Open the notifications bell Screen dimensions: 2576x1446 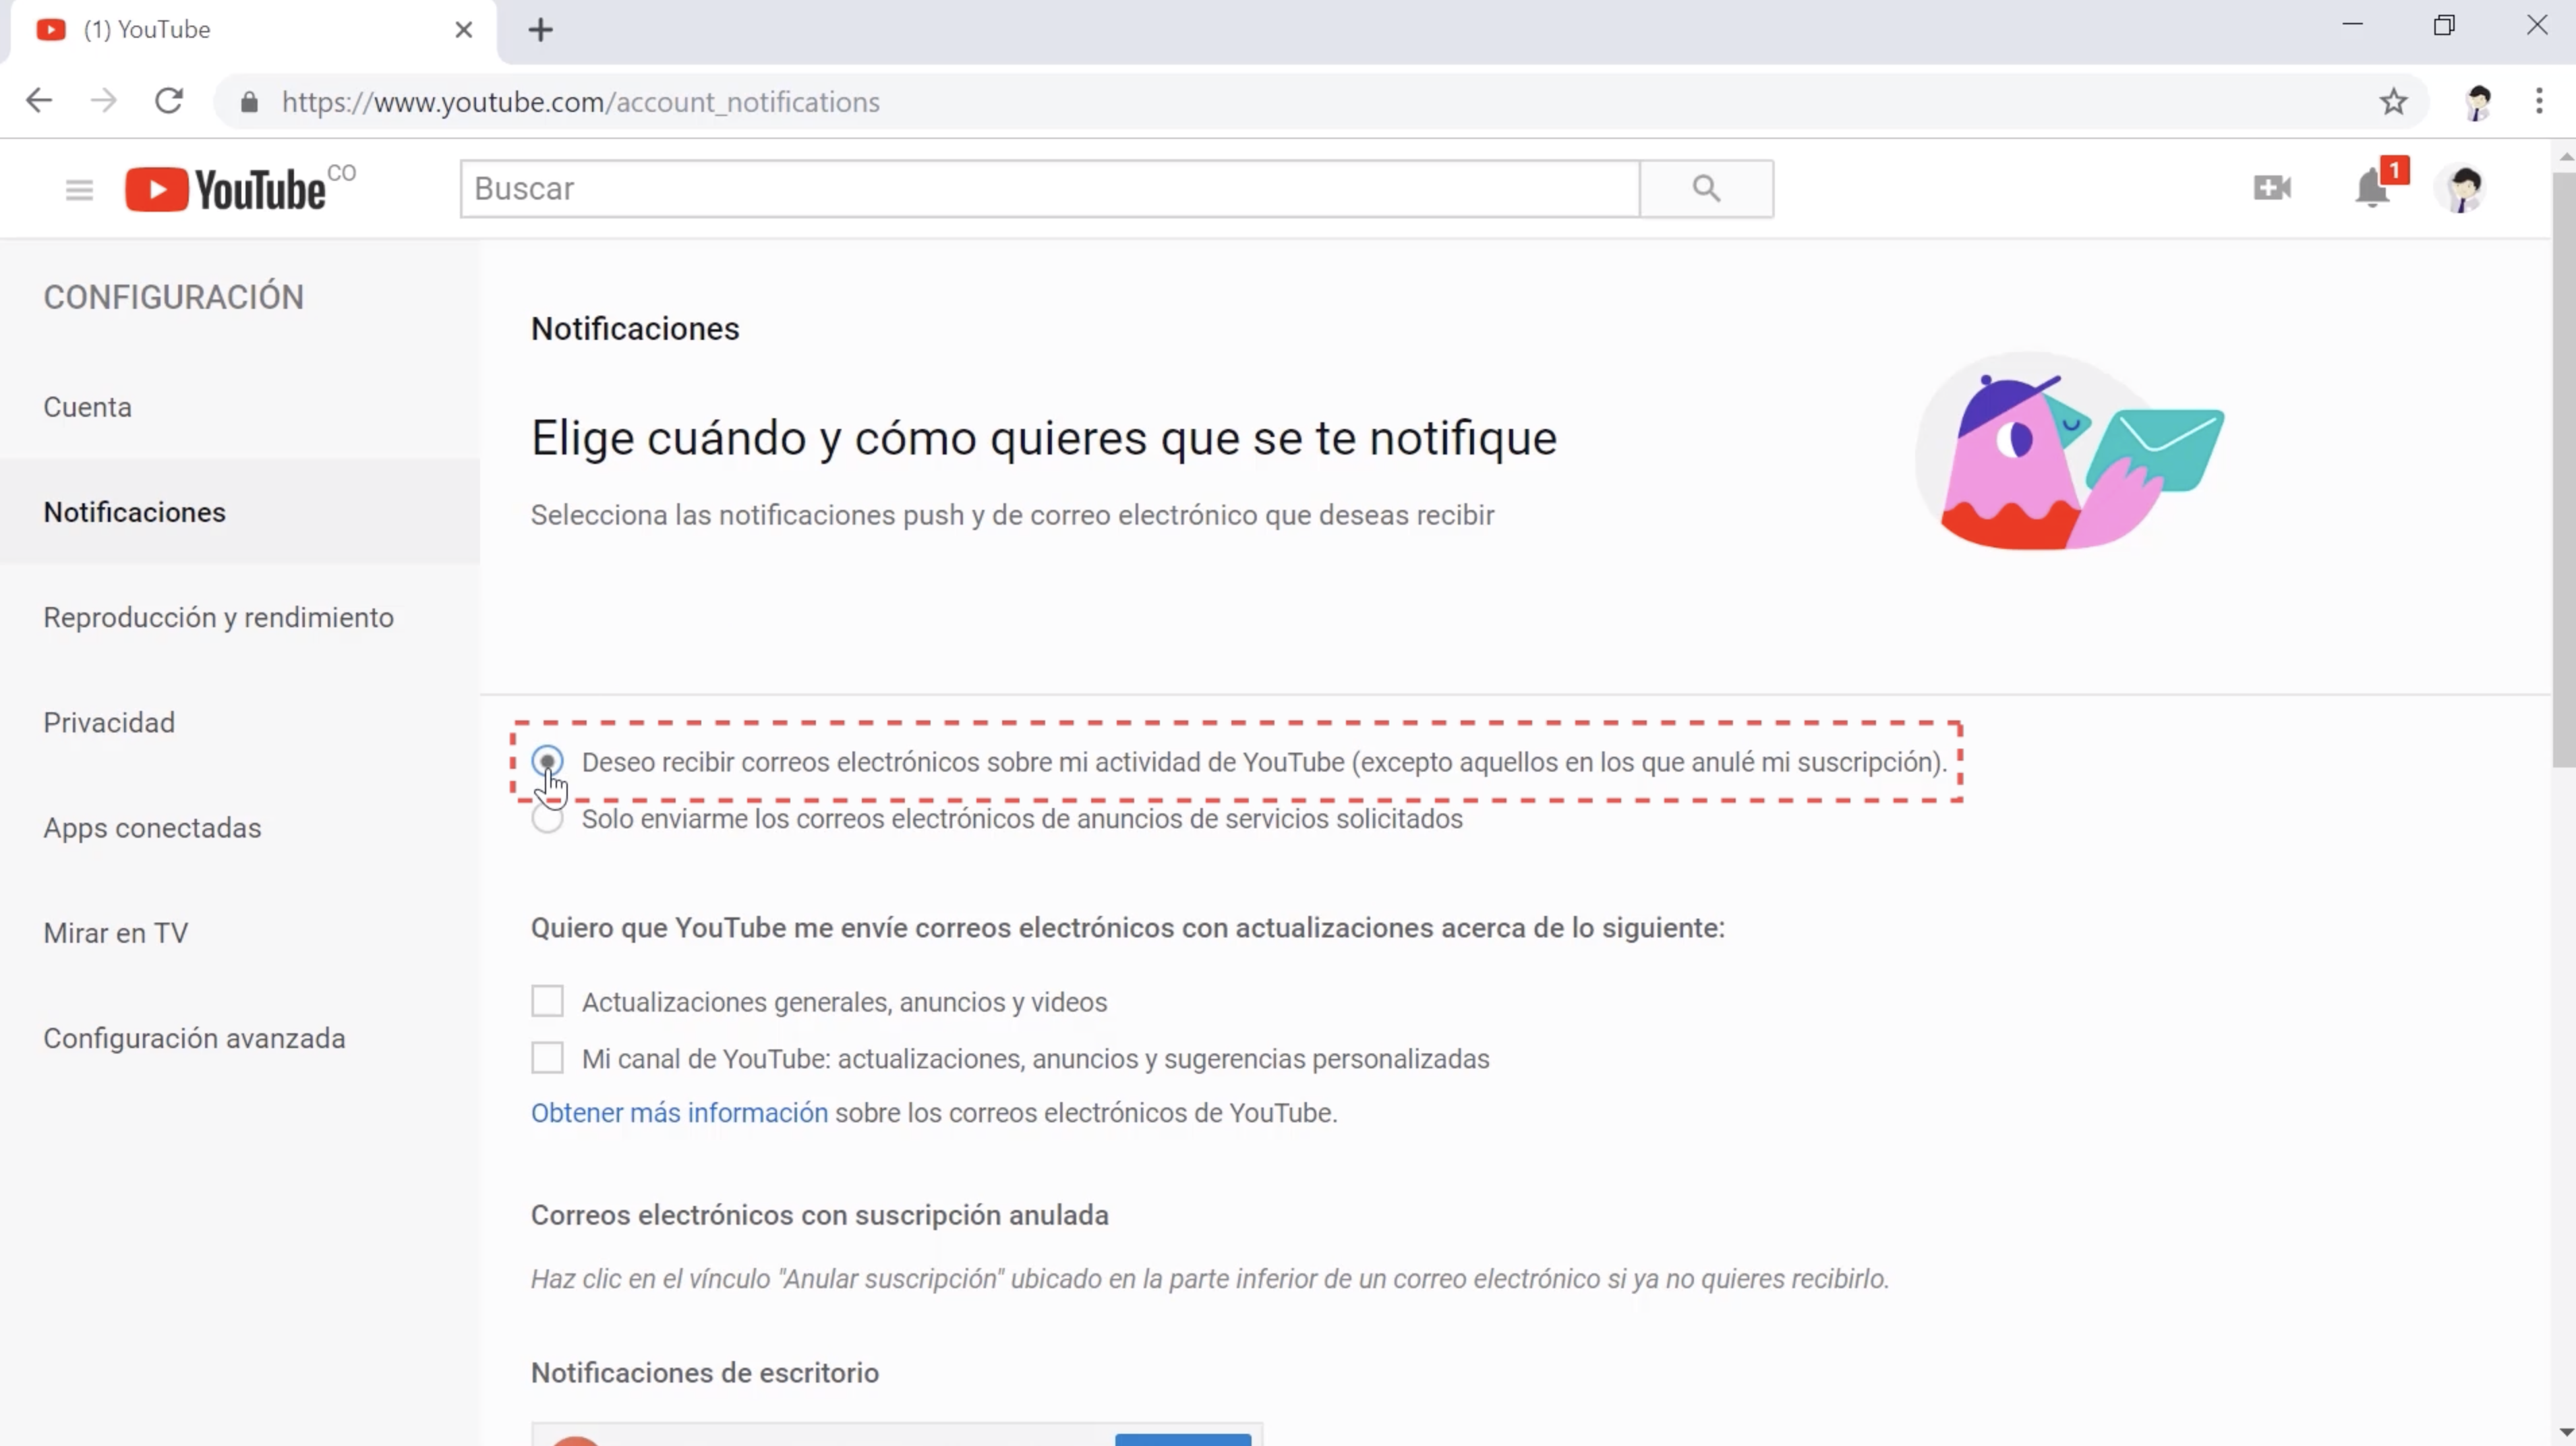(2372, 188)
